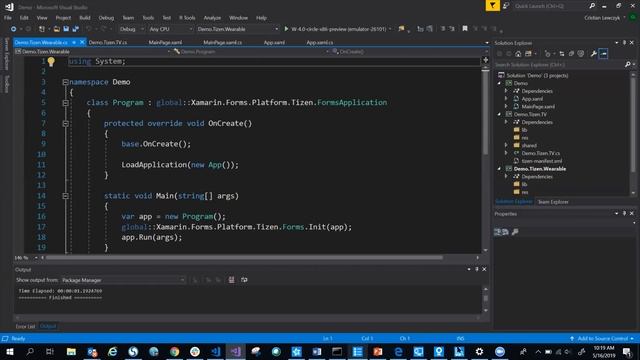Open the Tools menu
This screenshot has height=360, width=640.
148,18
